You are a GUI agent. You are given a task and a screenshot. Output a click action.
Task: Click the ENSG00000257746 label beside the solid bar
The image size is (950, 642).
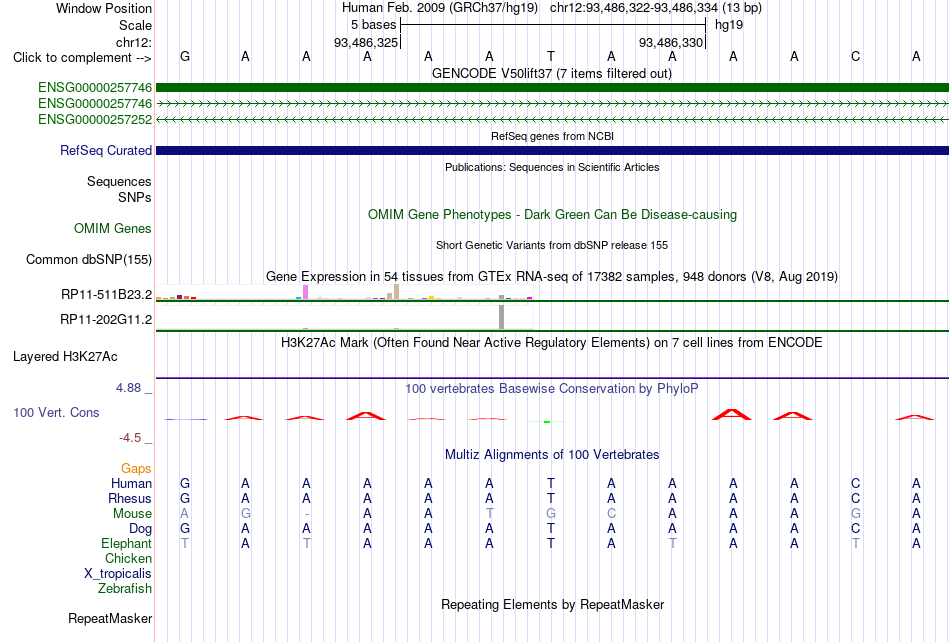[95, 88]
